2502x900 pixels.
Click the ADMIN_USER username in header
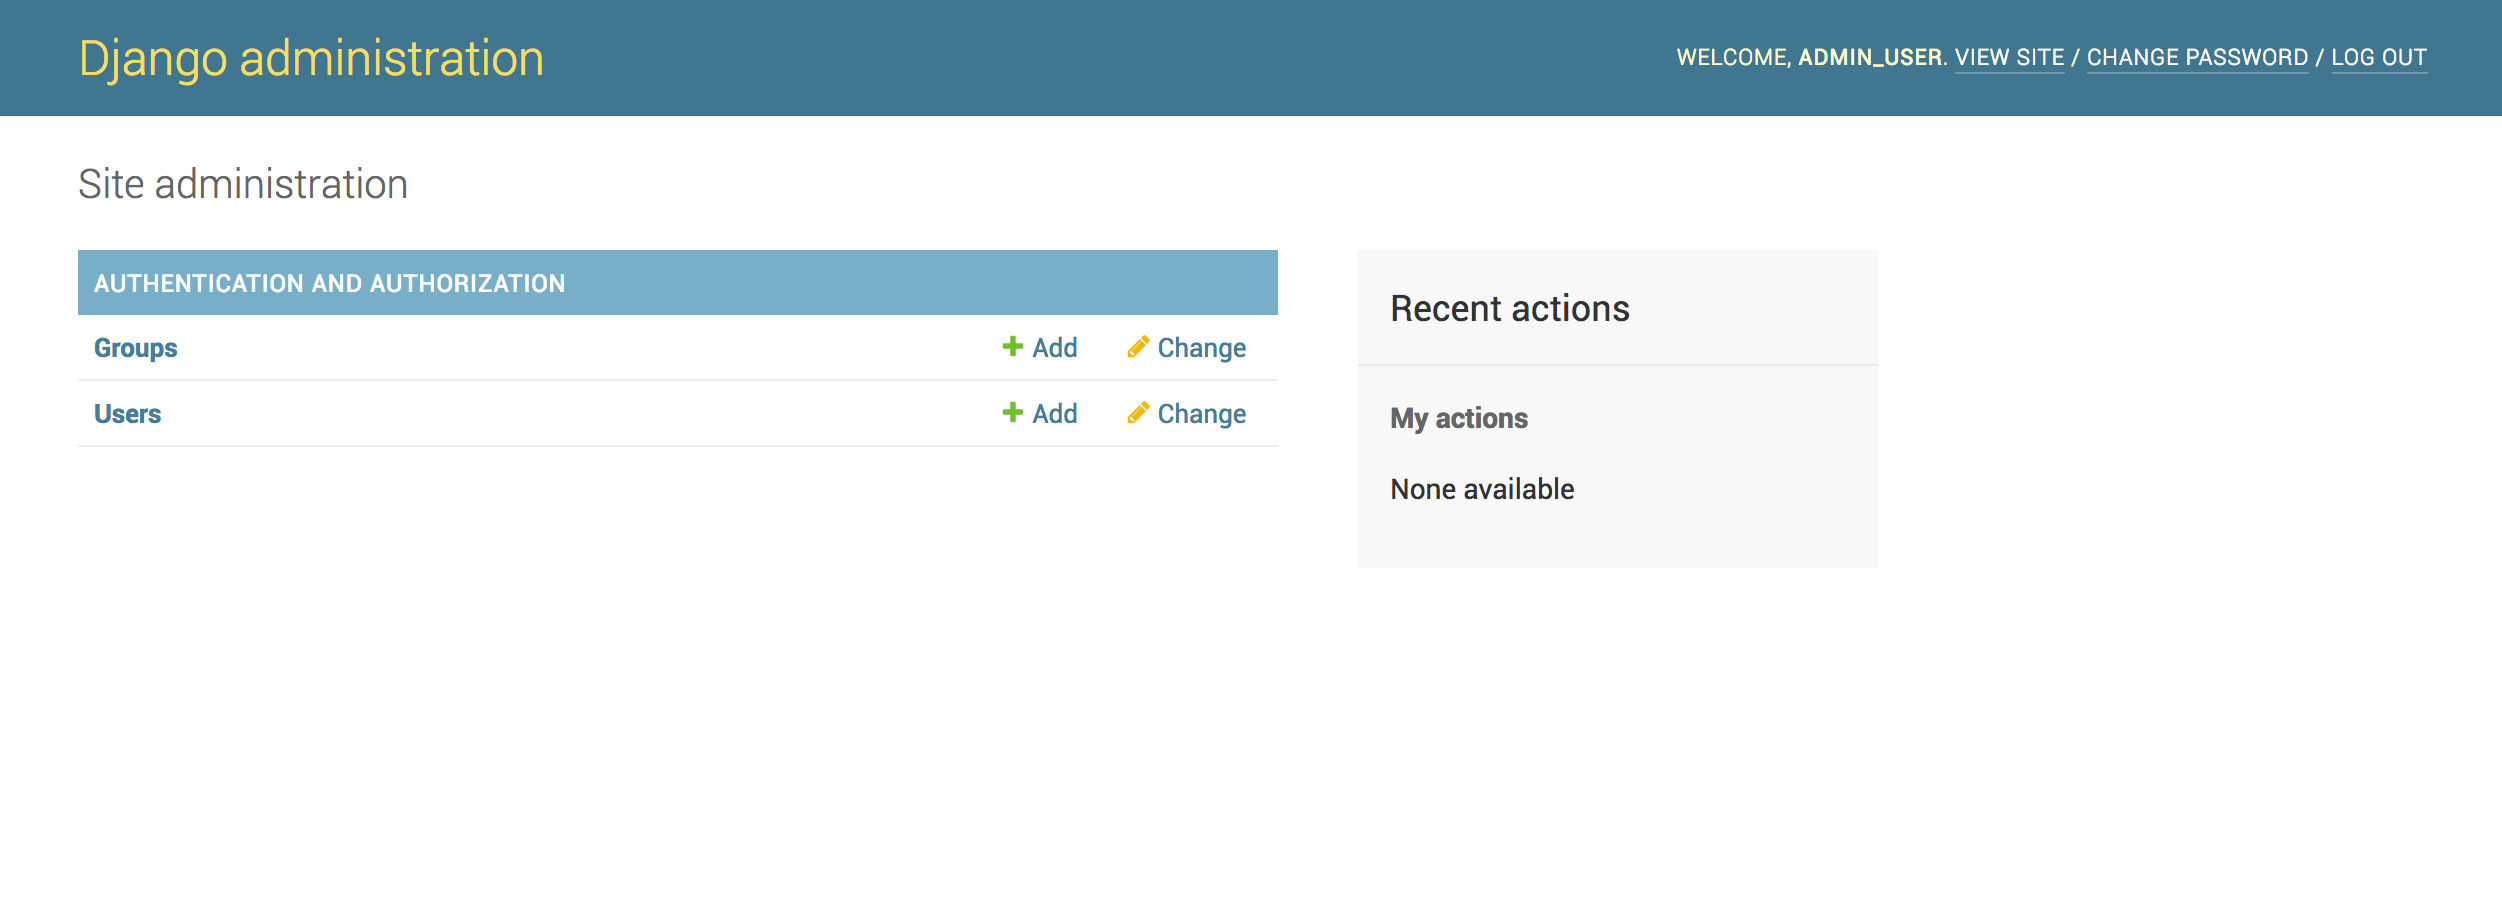click(x=1869, y=58)
